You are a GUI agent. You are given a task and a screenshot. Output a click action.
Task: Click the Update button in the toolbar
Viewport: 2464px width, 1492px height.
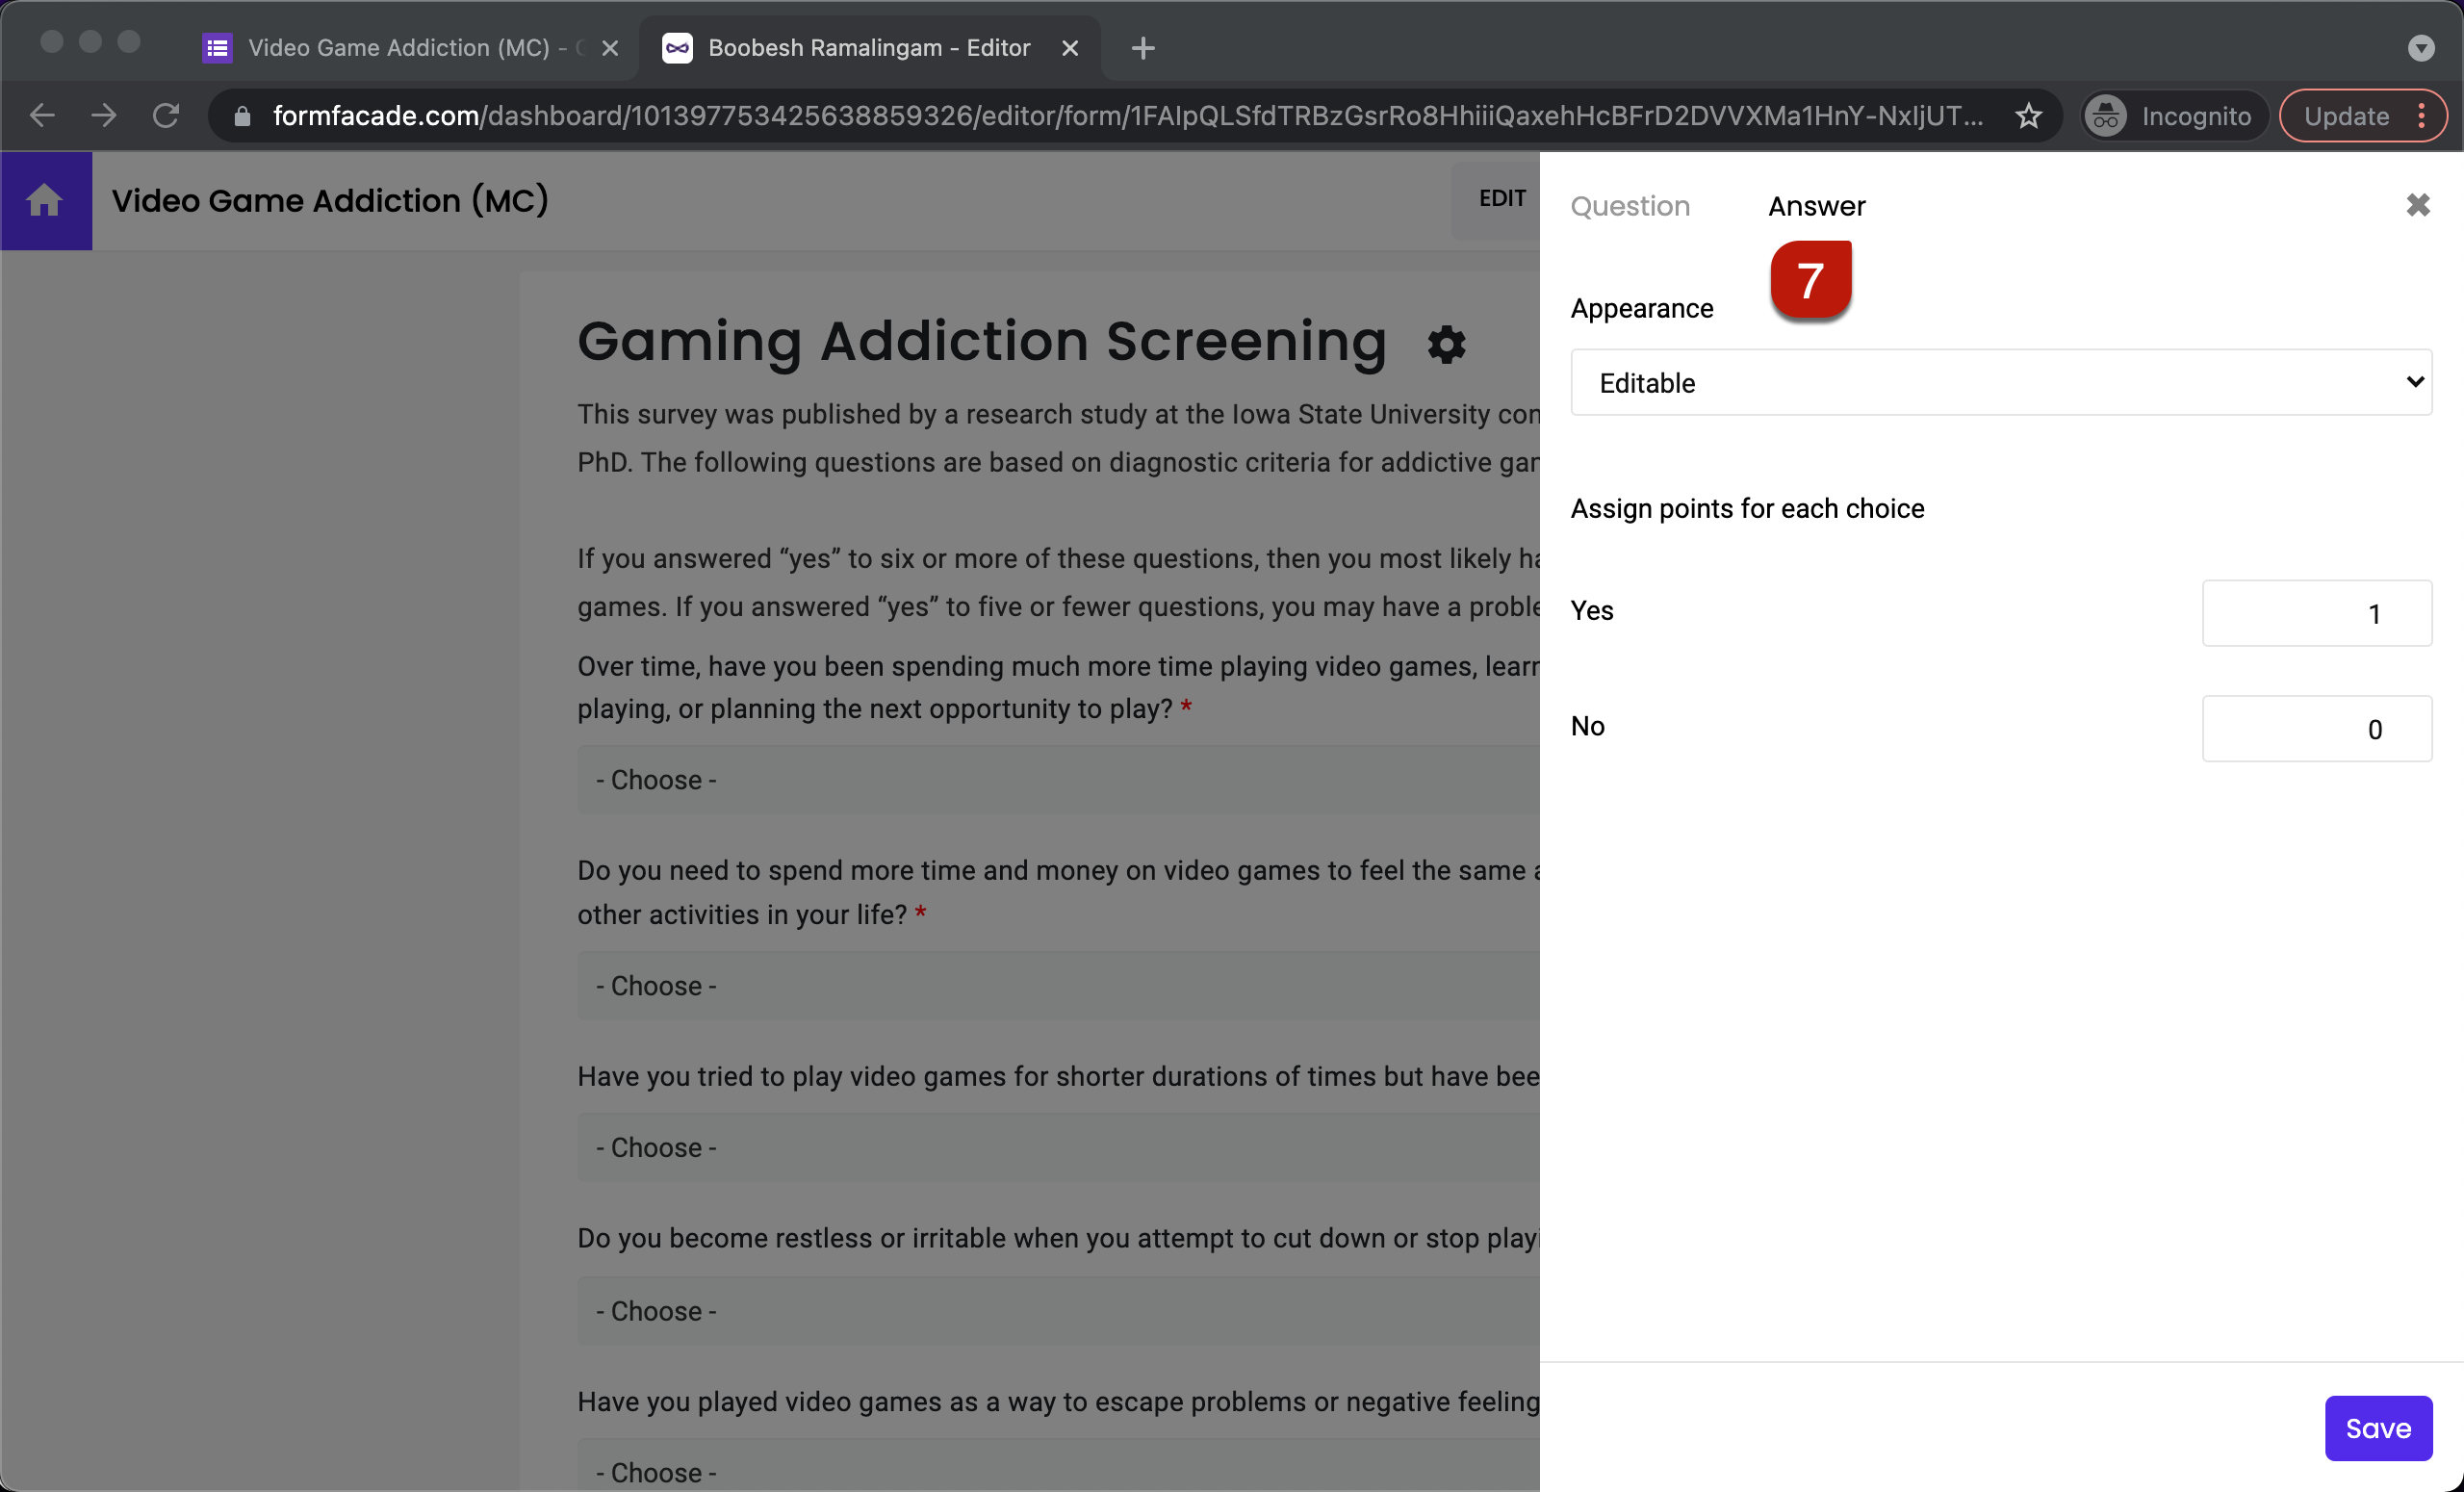coord(2345,115)
